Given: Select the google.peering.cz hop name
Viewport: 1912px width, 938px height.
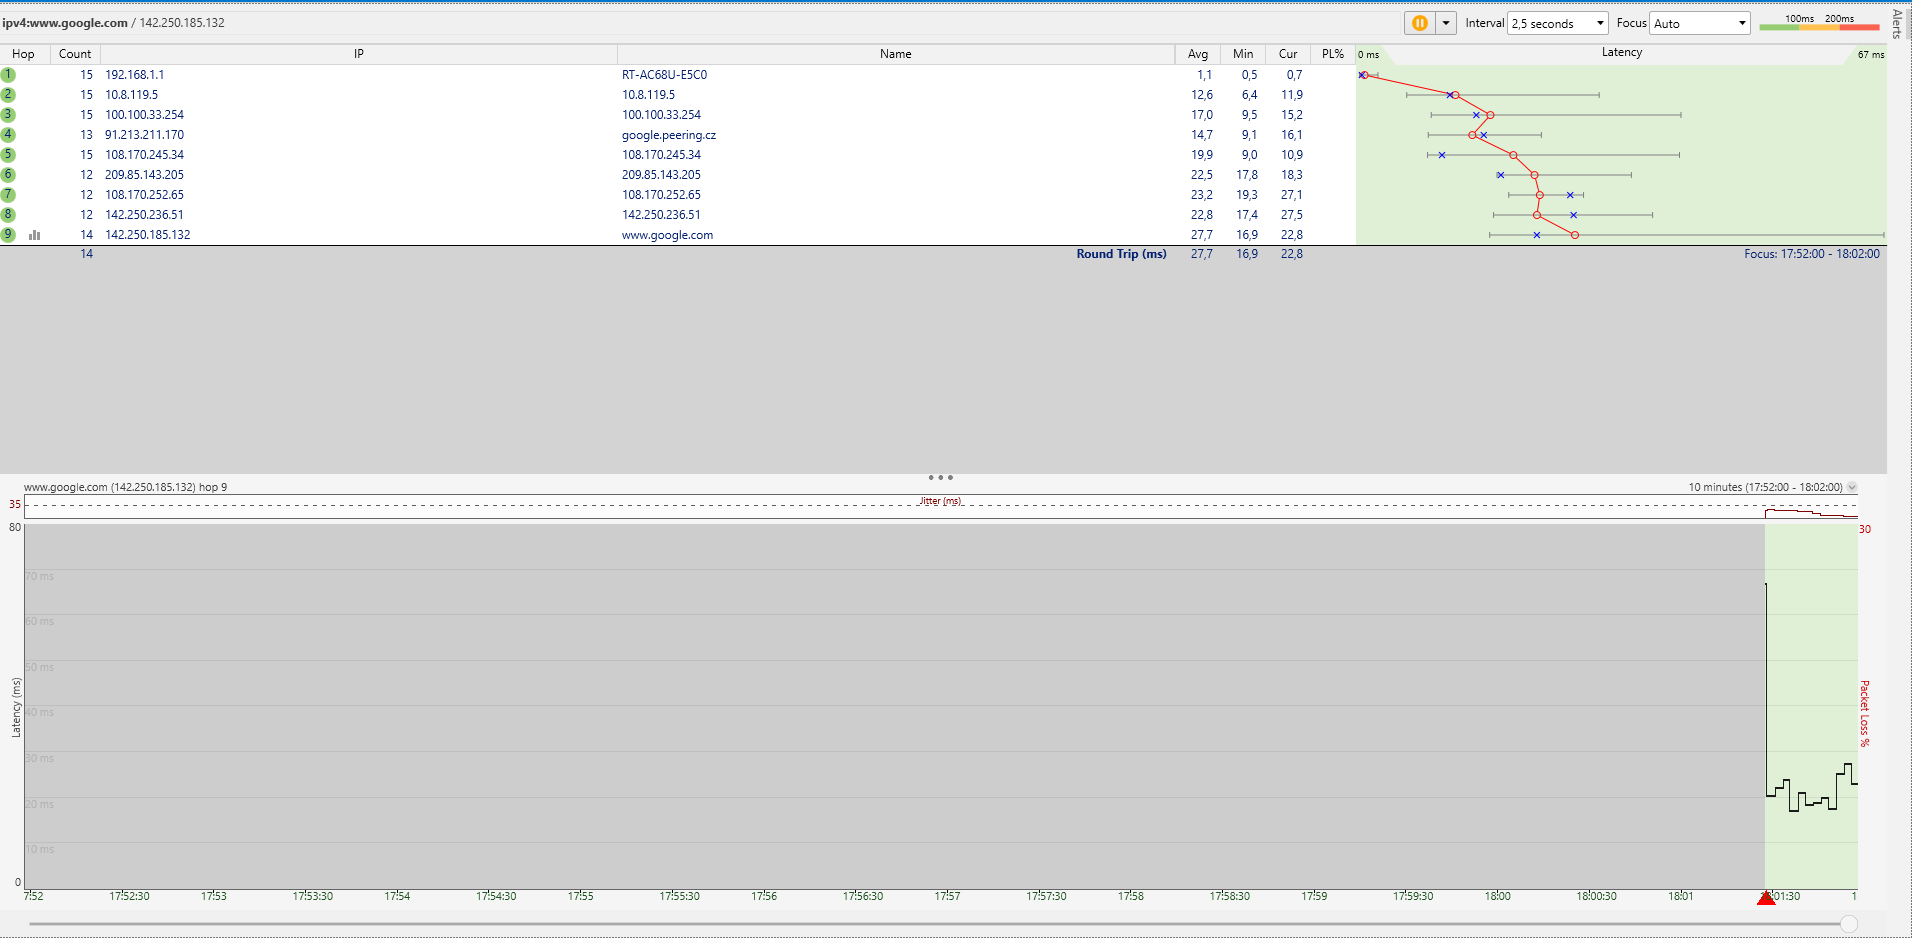Looking at the screenshot, I should pyautogui.click(x=668, y=135).
